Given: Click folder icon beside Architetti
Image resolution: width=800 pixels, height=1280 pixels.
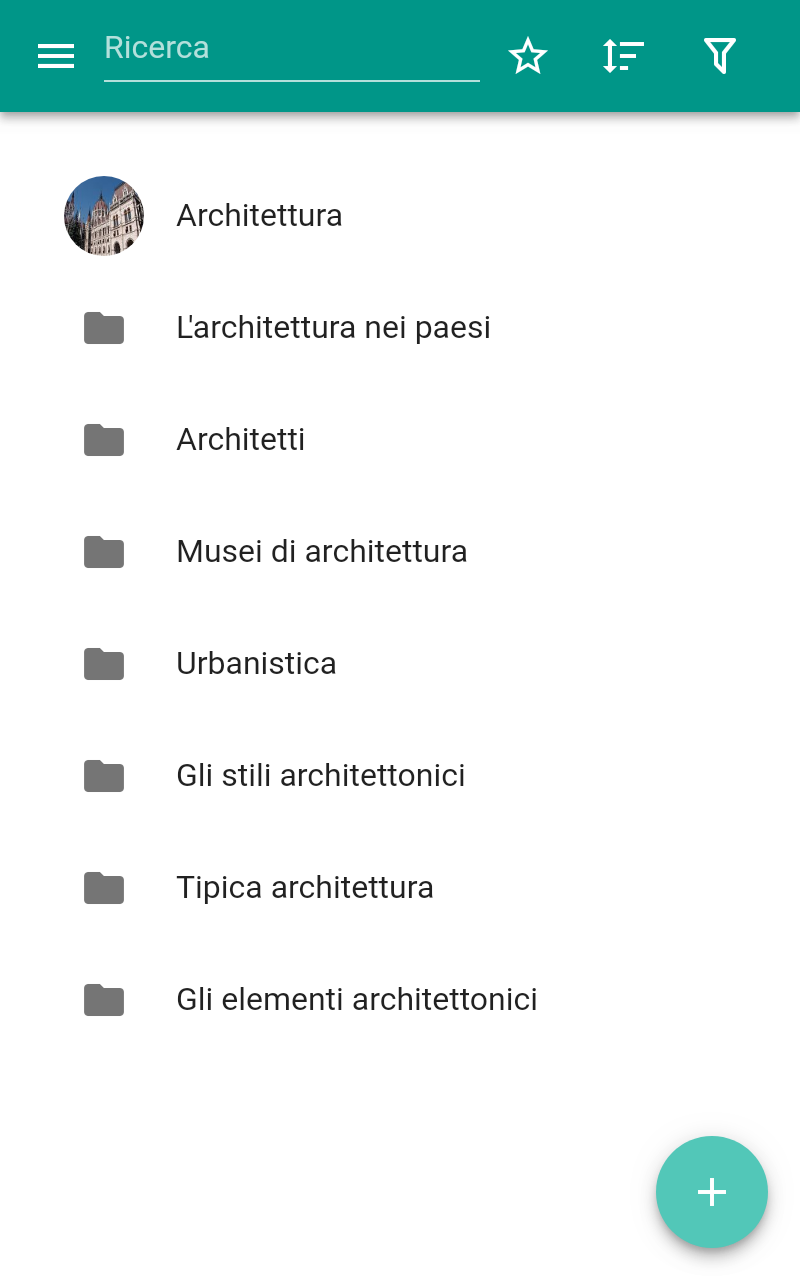Looking at the screenshot, I should [x=104, y=440].
